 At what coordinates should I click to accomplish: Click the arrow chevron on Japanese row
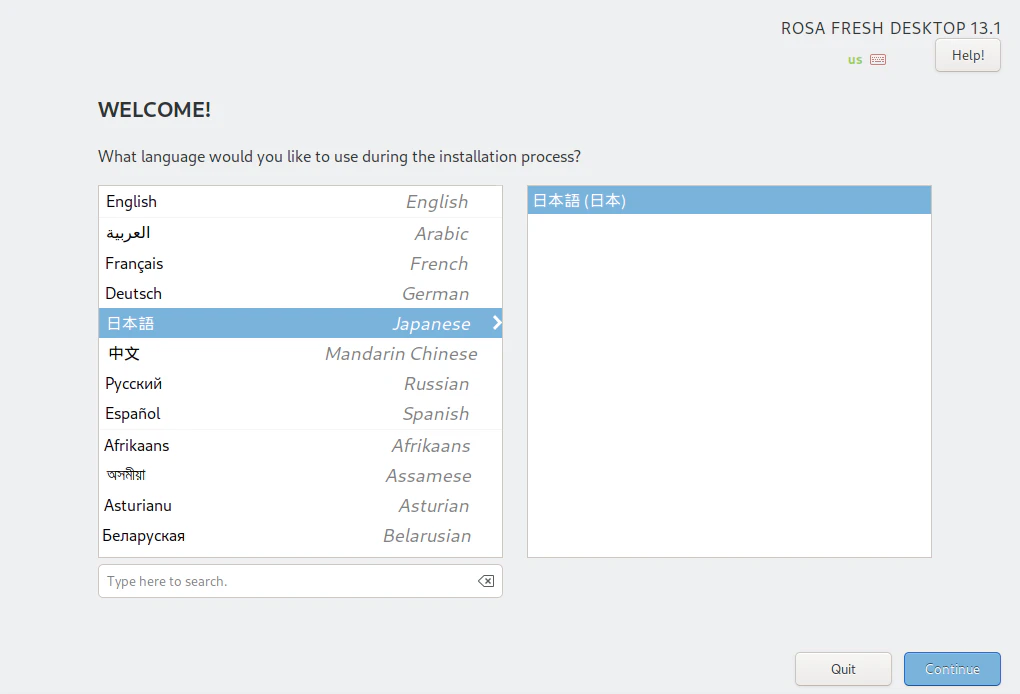click(x=496, y=323)
